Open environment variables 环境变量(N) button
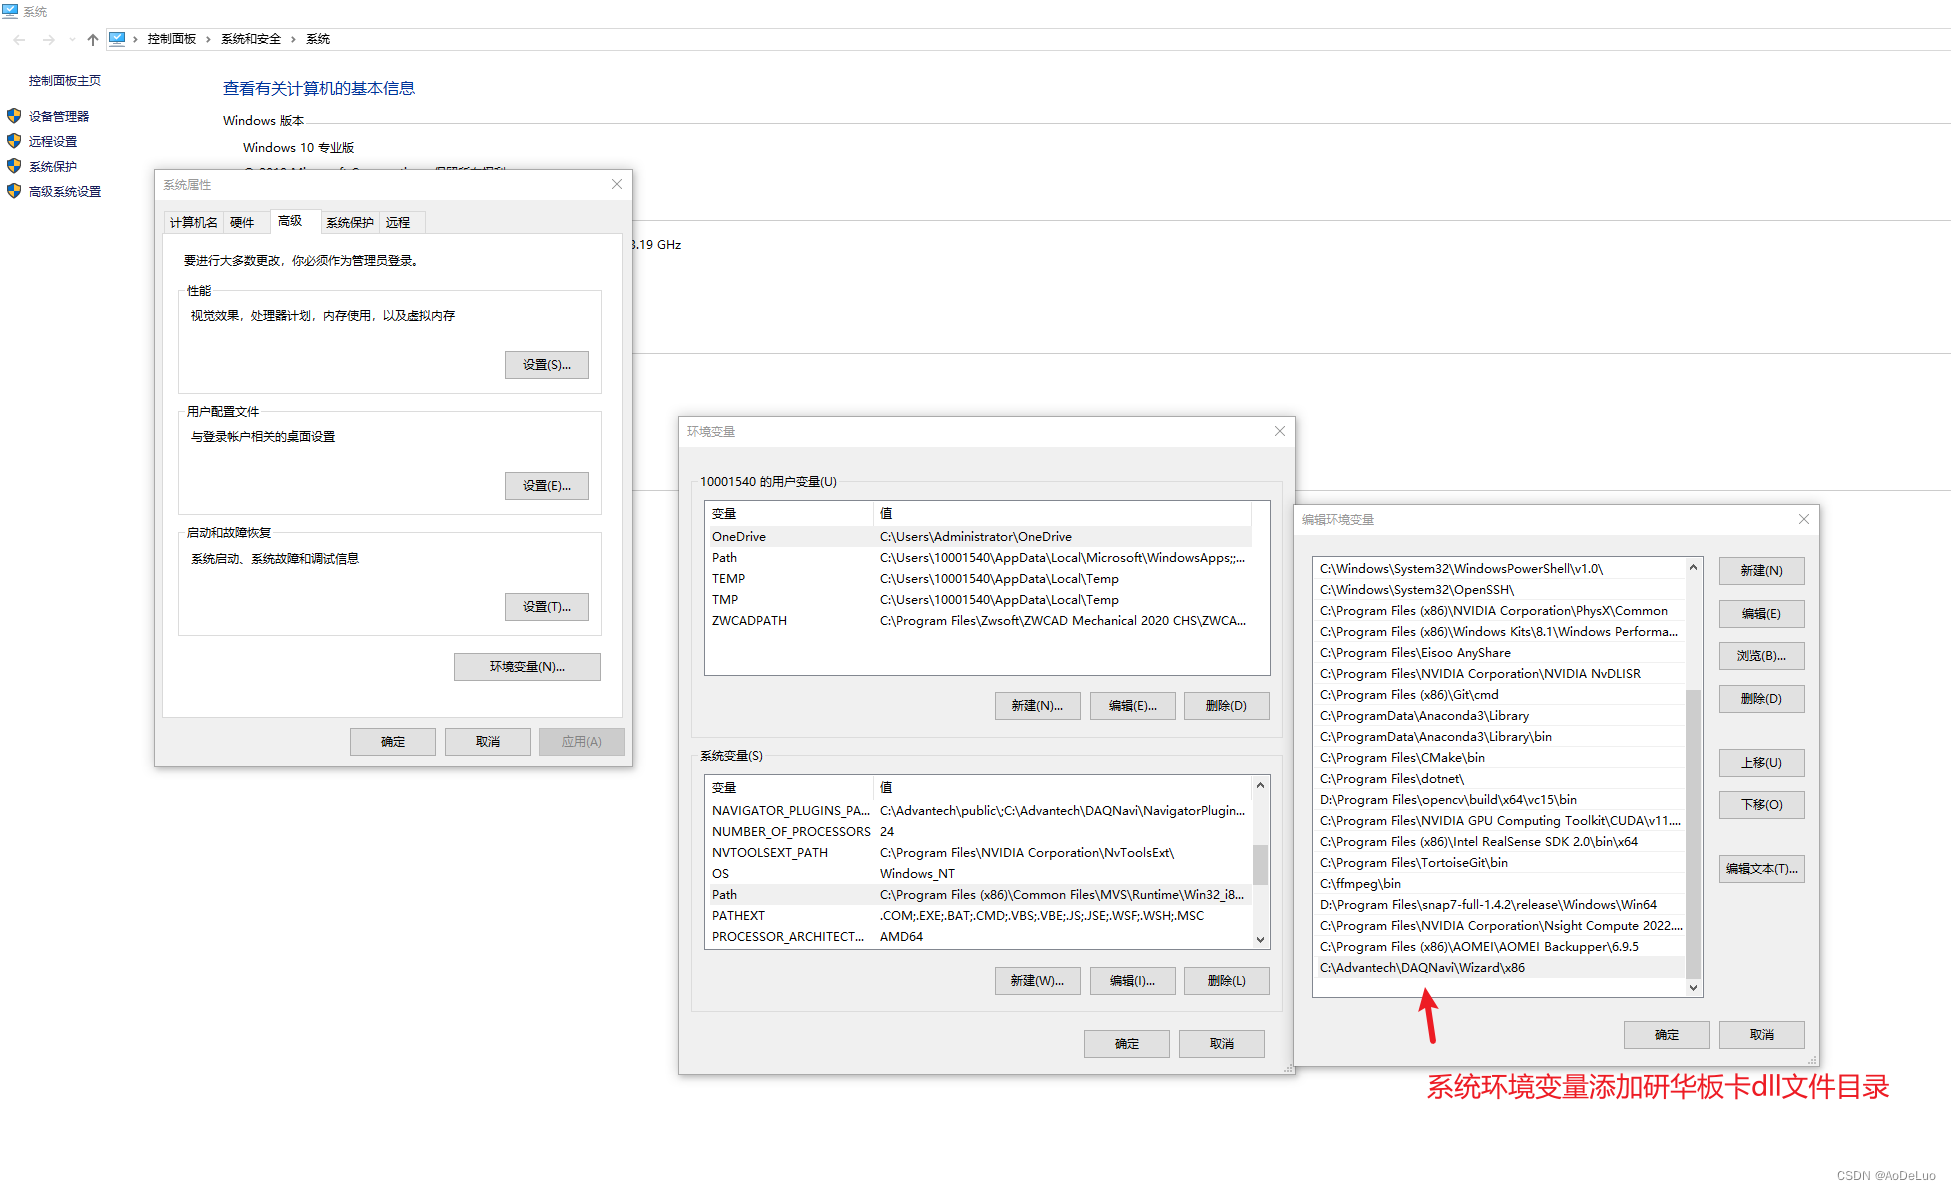1951x1190 pixels. click(x=527, y=667)
